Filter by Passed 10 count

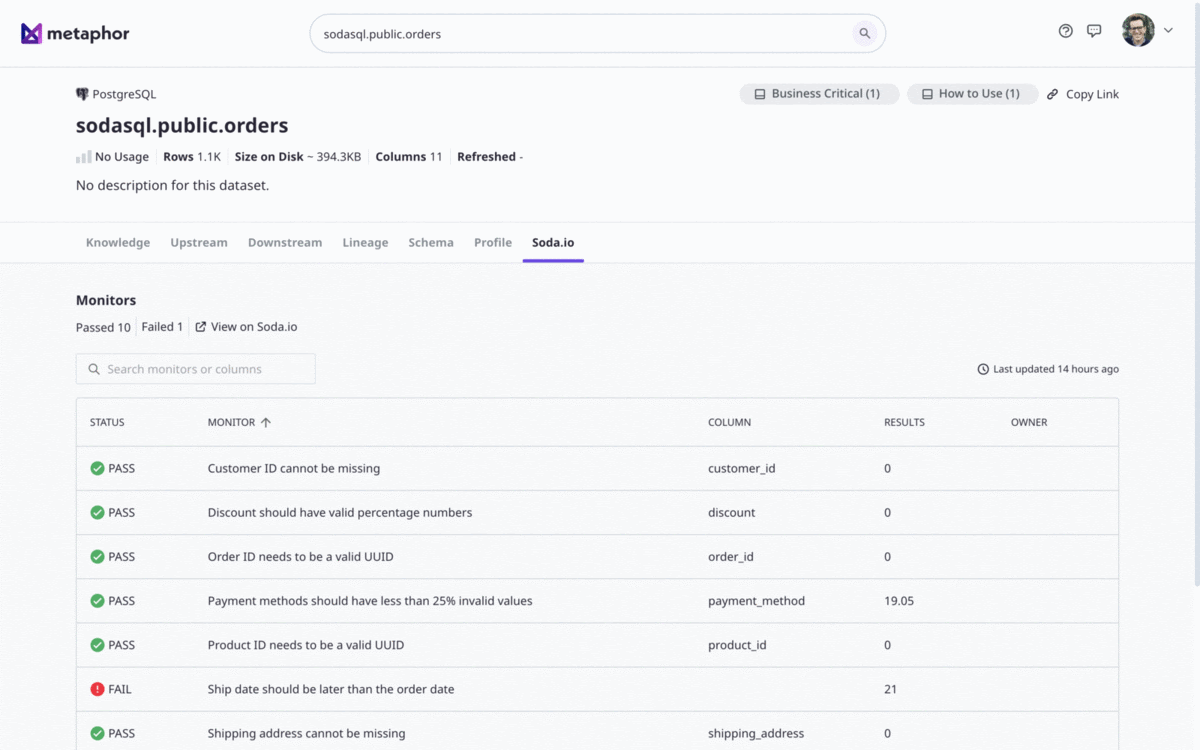[x=103, y=327]
